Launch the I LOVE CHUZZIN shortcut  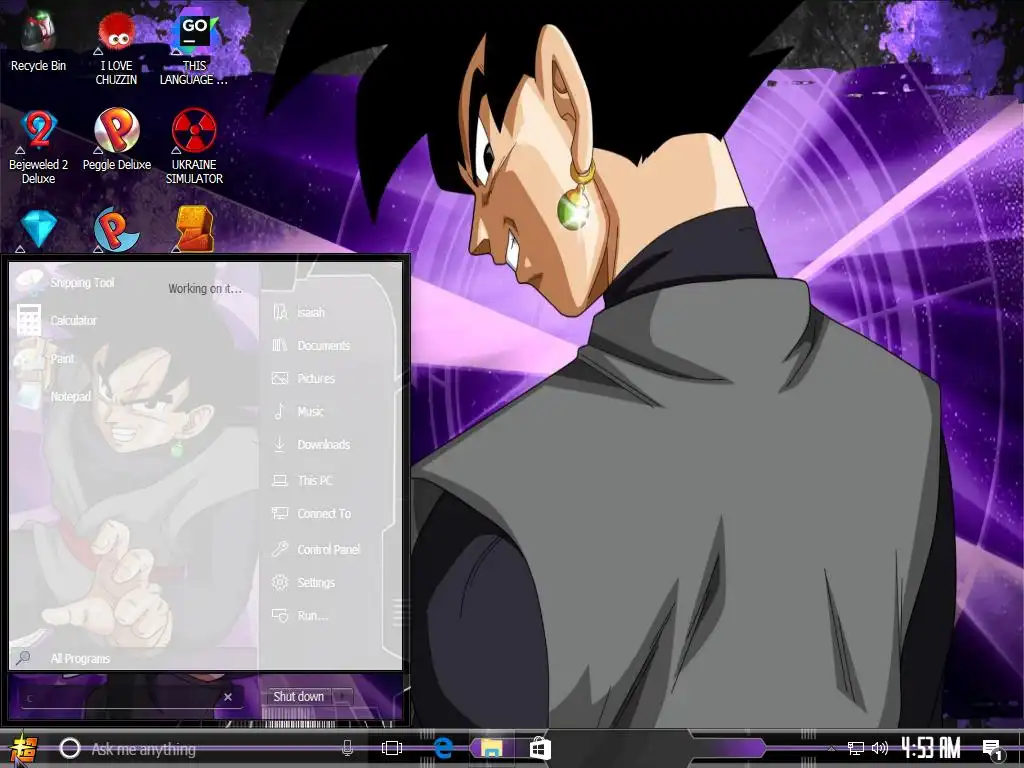pyautogui.click(x=116, y=48)
